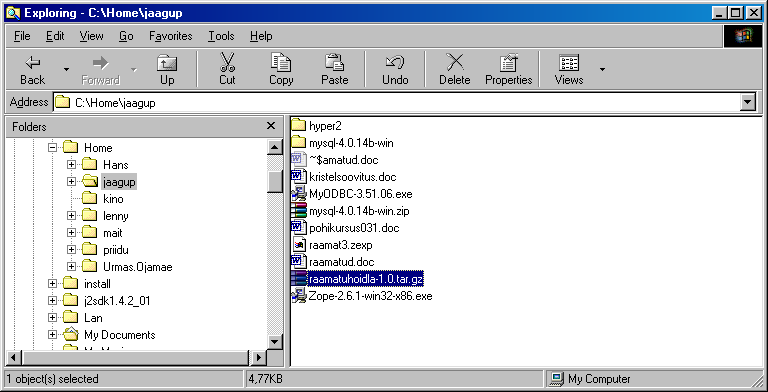This screenshot has height=392, width=768.
Task: Click the Folders pane scroll left arrow
Action: (x=13, y=358)
